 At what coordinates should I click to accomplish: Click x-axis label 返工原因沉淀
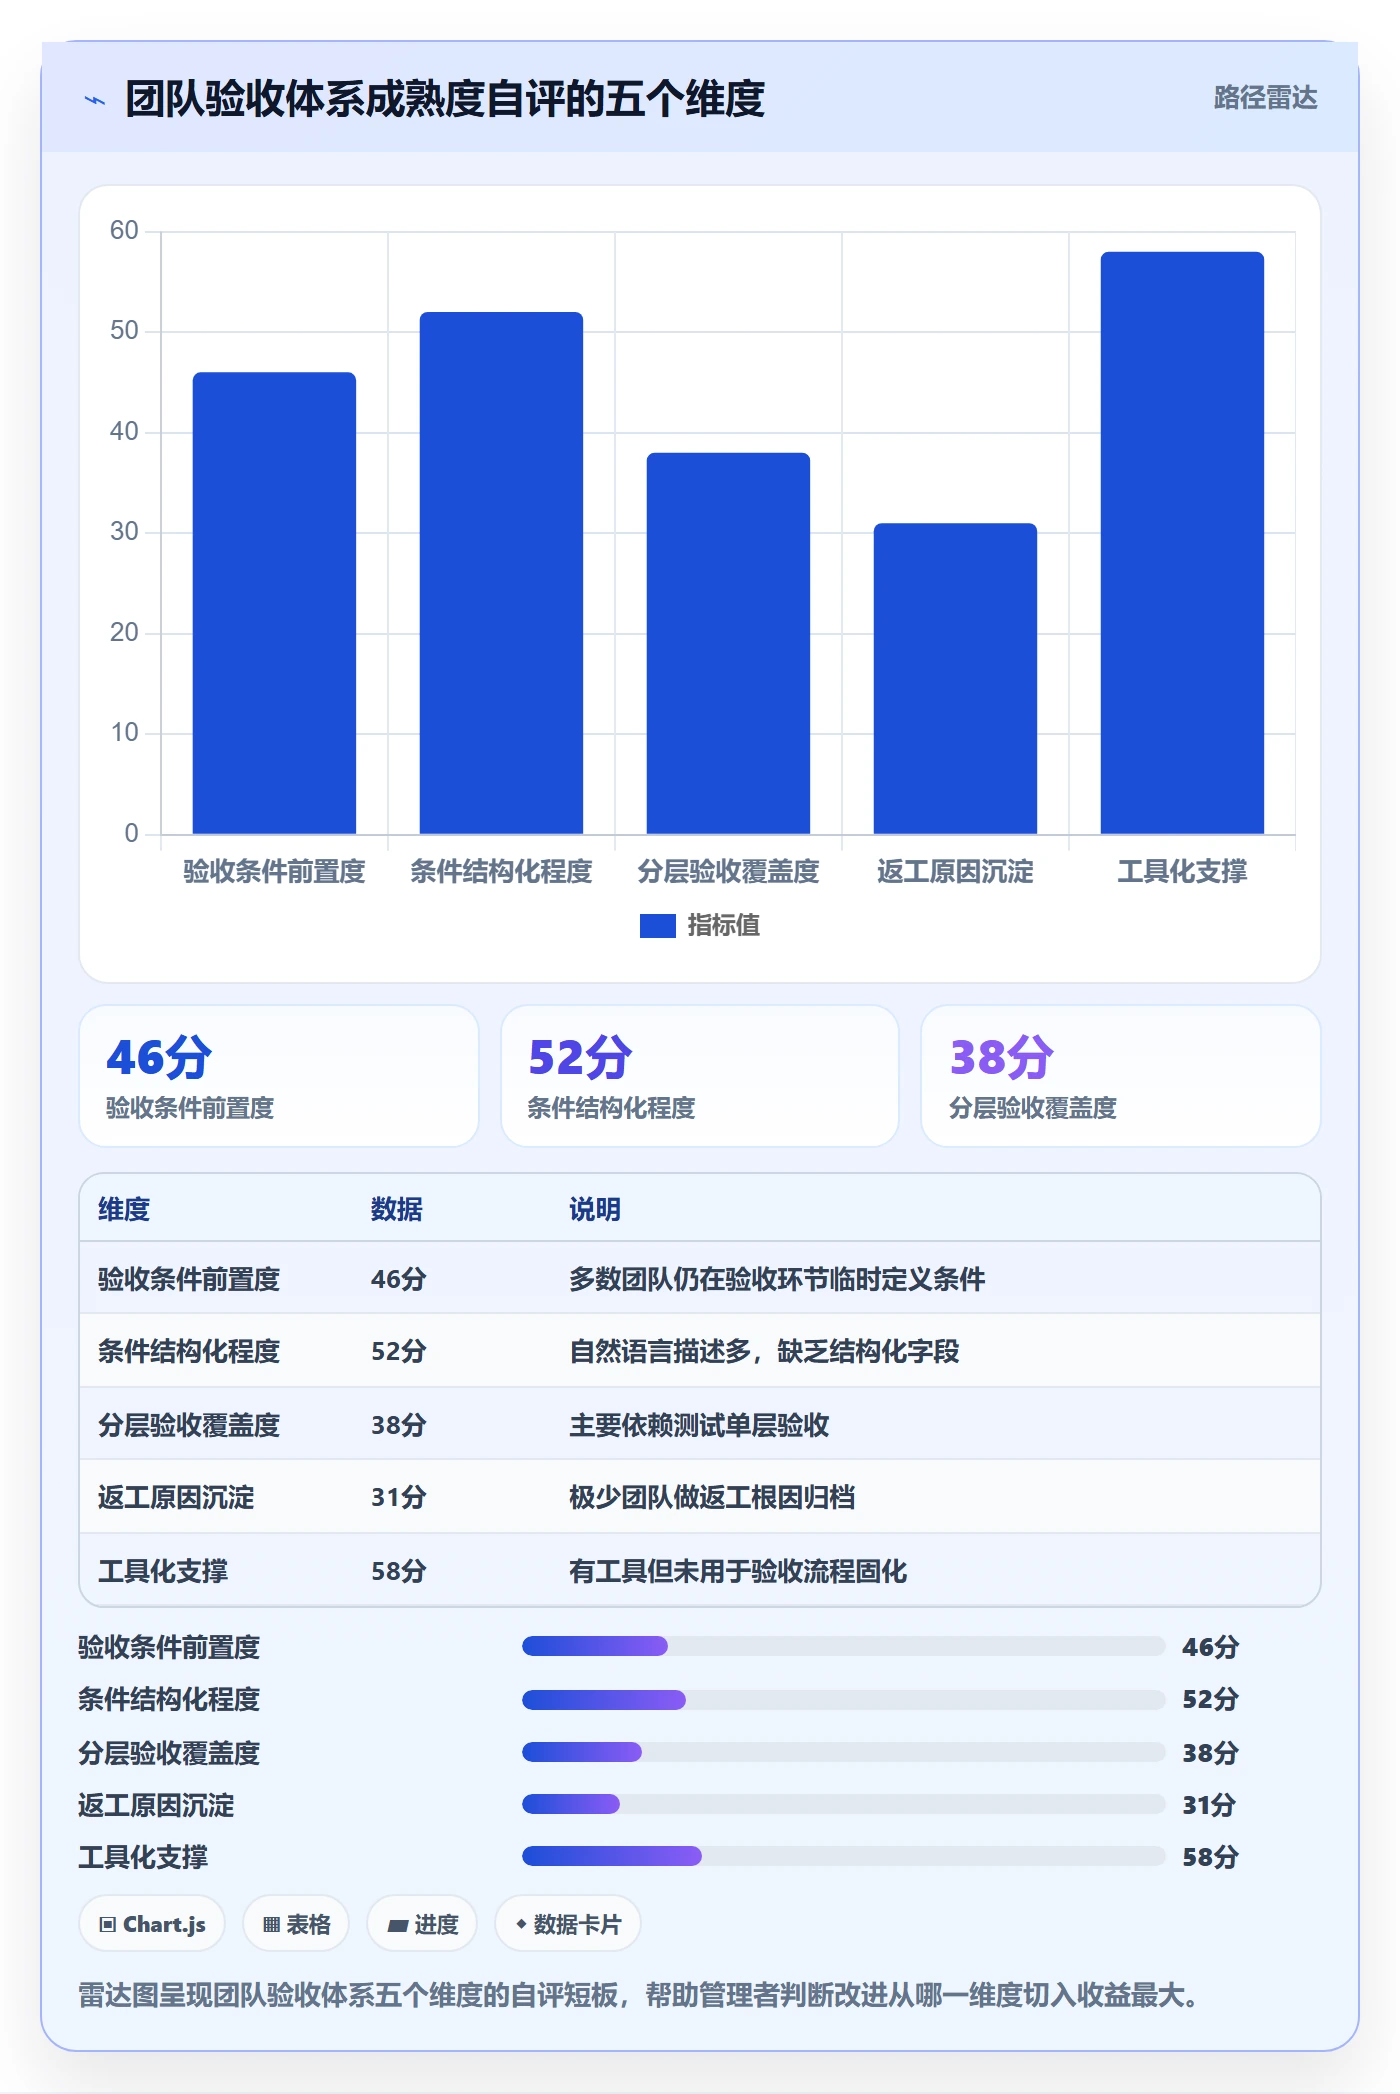[955, 872]
